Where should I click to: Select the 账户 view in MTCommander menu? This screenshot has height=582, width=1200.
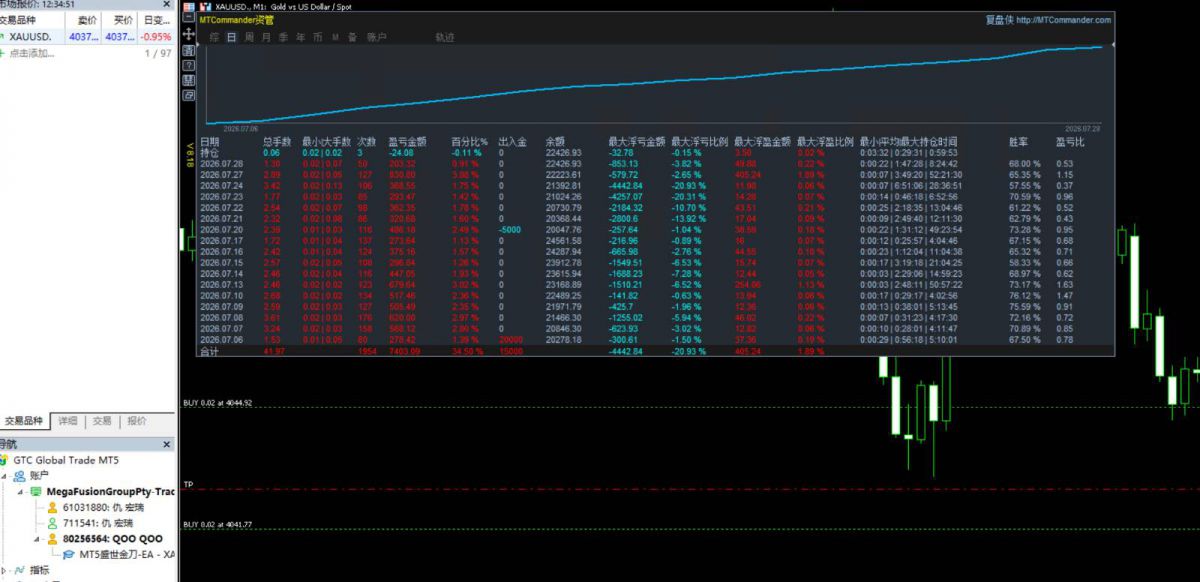[377, 37]
